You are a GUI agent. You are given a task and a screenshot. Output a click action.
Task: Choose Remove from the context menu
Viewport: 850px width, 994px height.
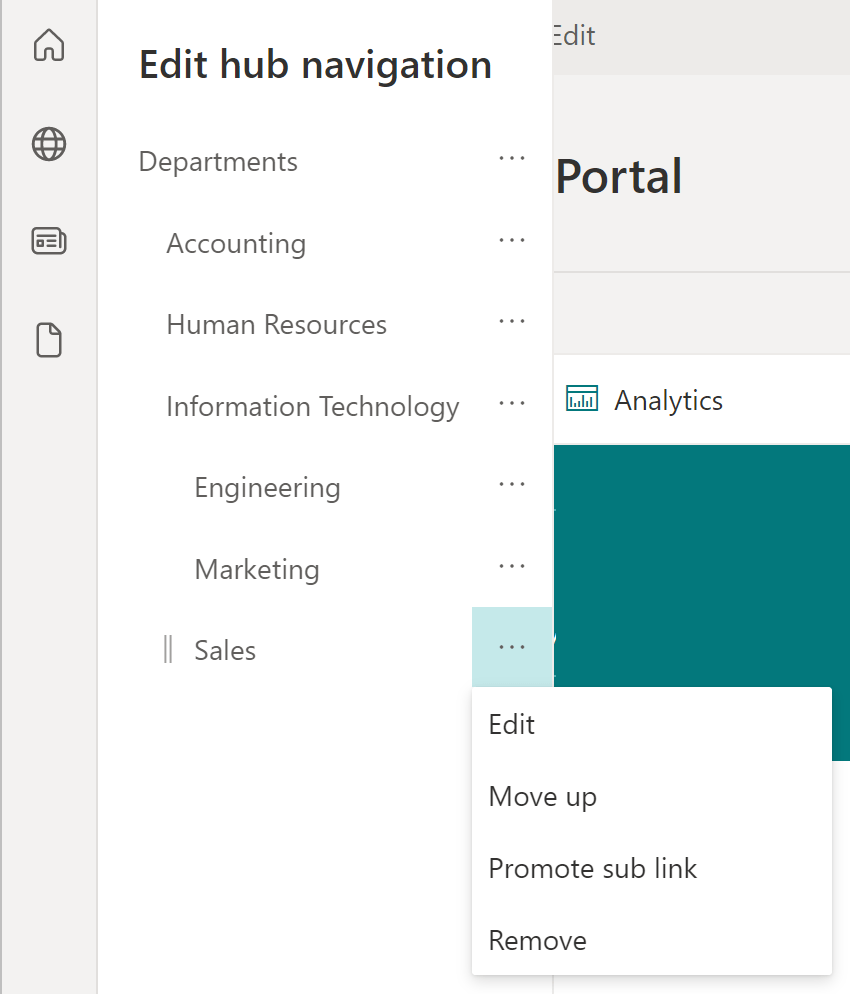pyautogui.click(x=537, y=940)
